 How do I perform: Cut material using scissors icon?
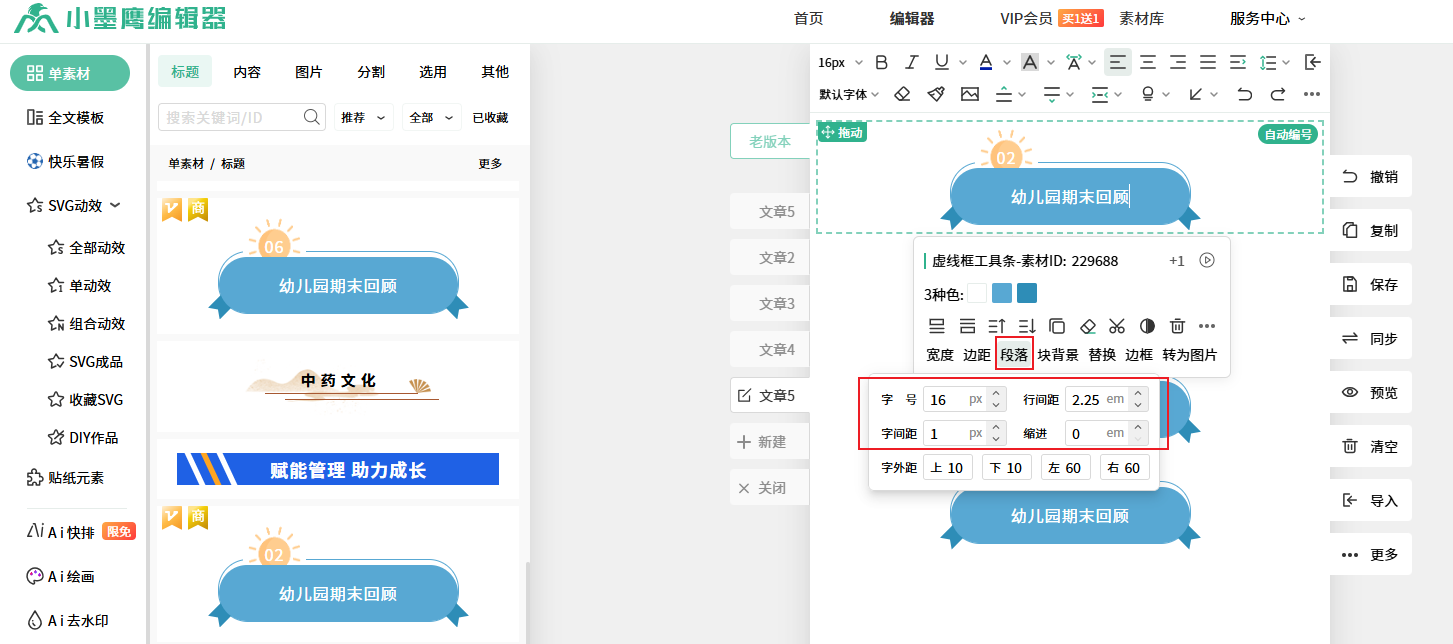[1117, 326]
